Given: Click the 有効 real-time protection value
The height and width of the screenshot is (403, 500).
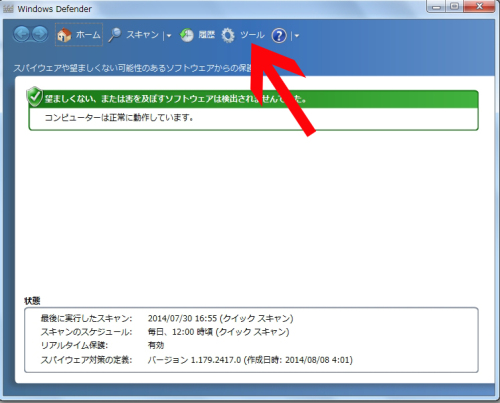Looking at the screenshot, I should coord(156,345).
